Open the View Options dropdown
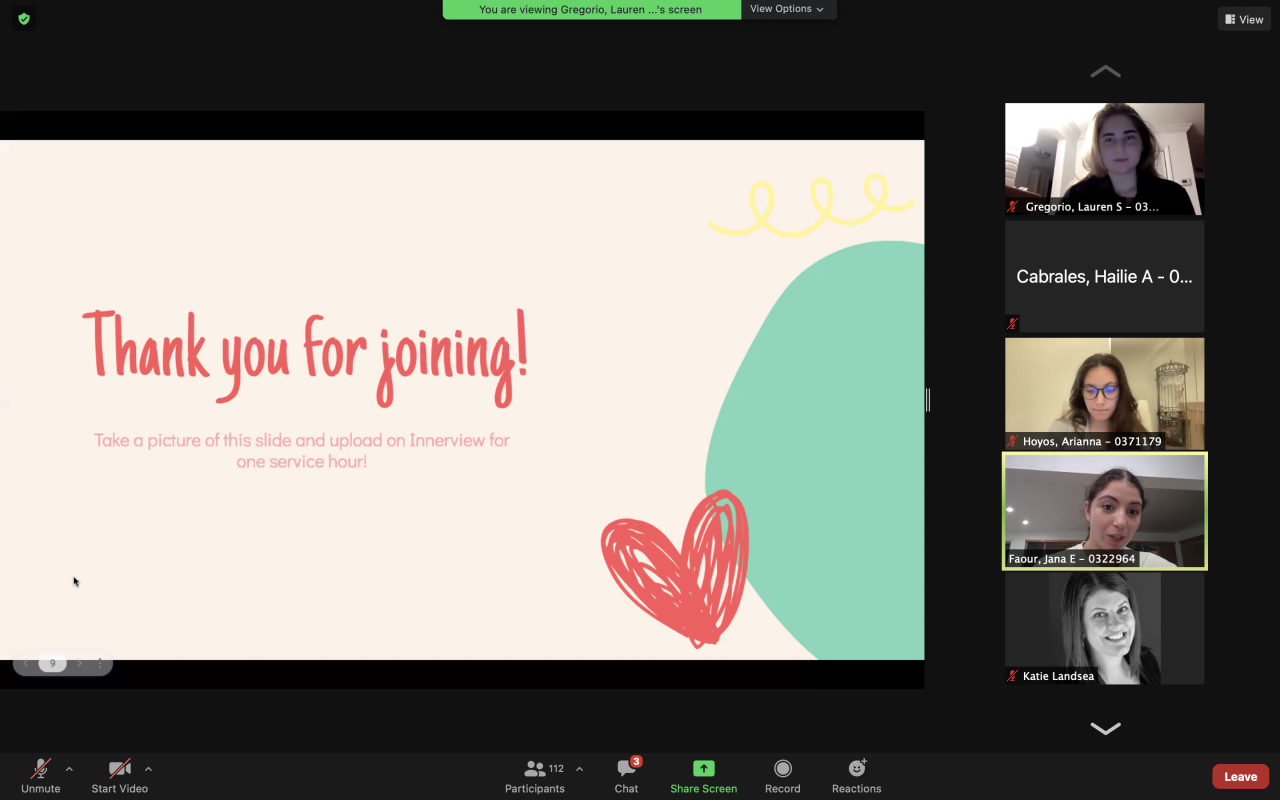Screen dimensions: 1280x800 pos(787,9)
